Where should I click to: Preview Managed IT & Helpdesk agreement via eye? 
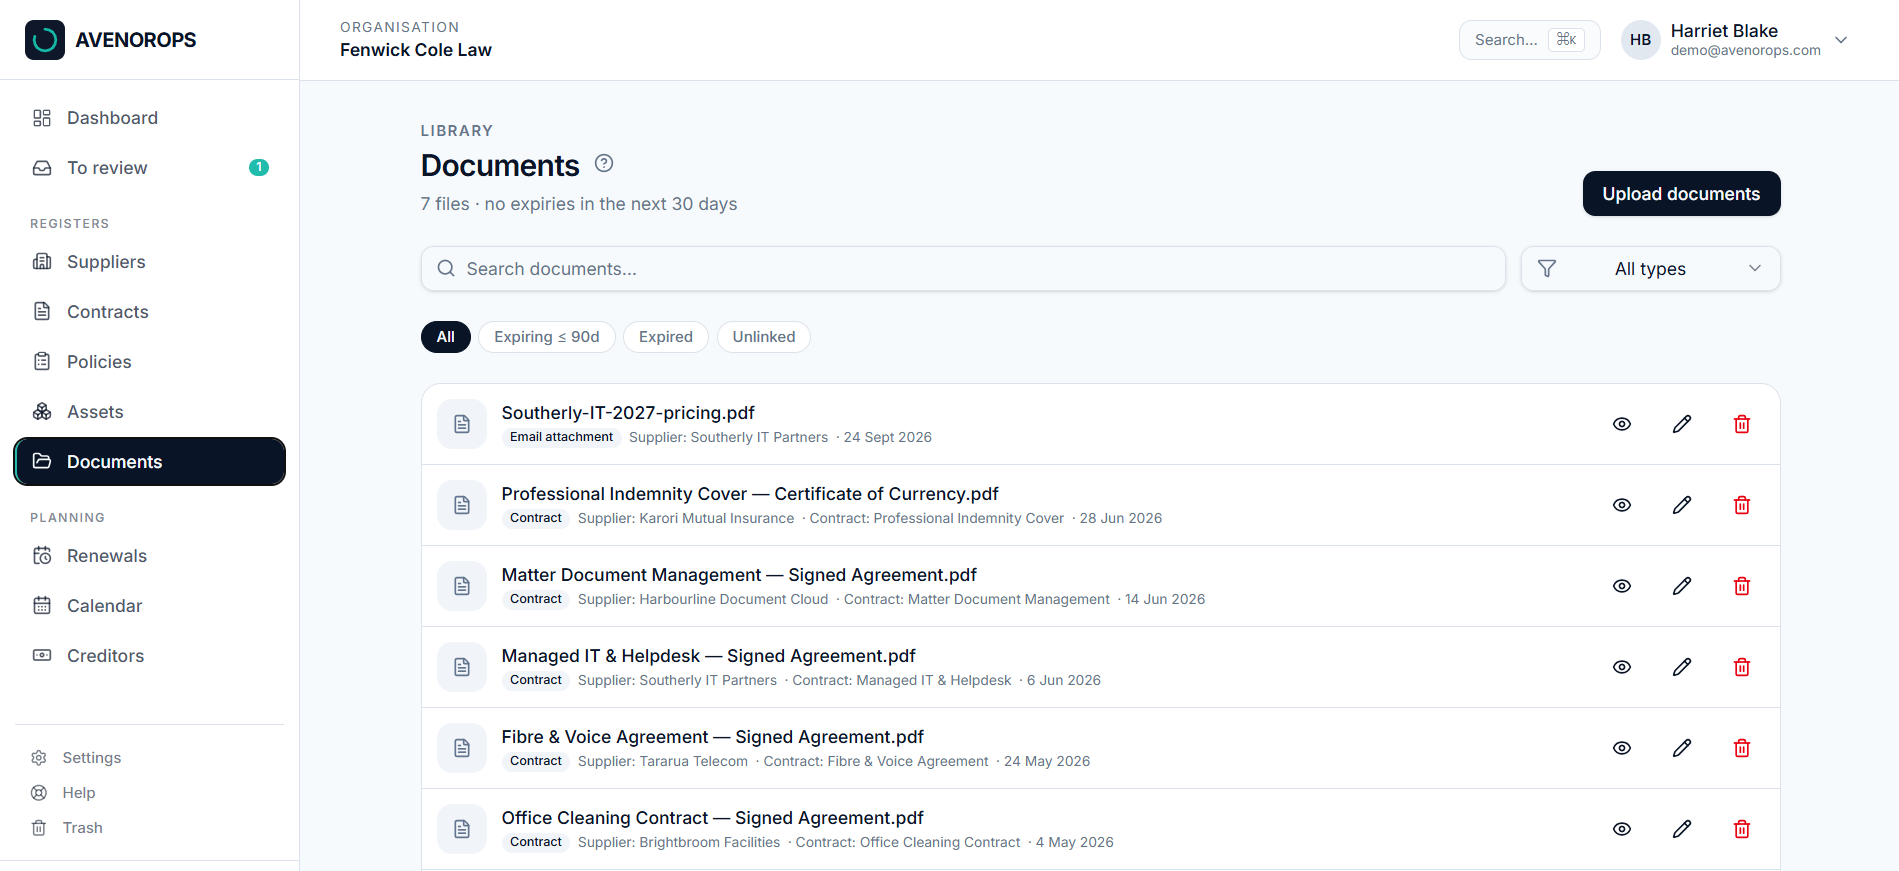[1622, 667]
